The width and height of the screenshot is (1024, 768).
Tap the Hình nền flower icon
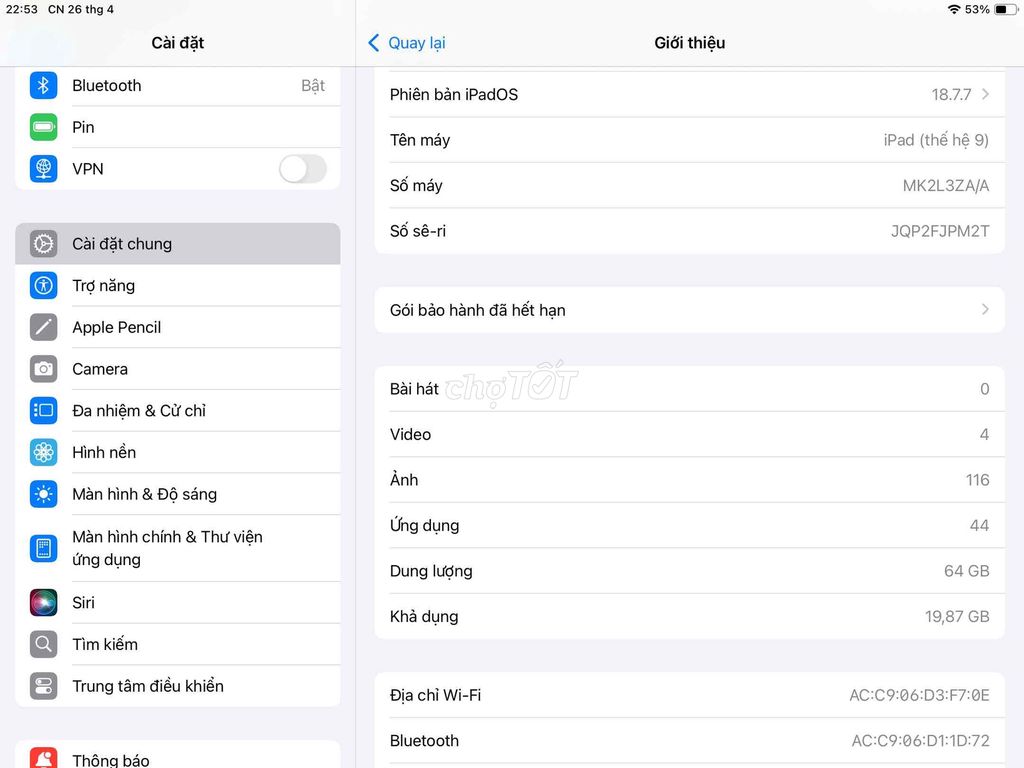43,453
